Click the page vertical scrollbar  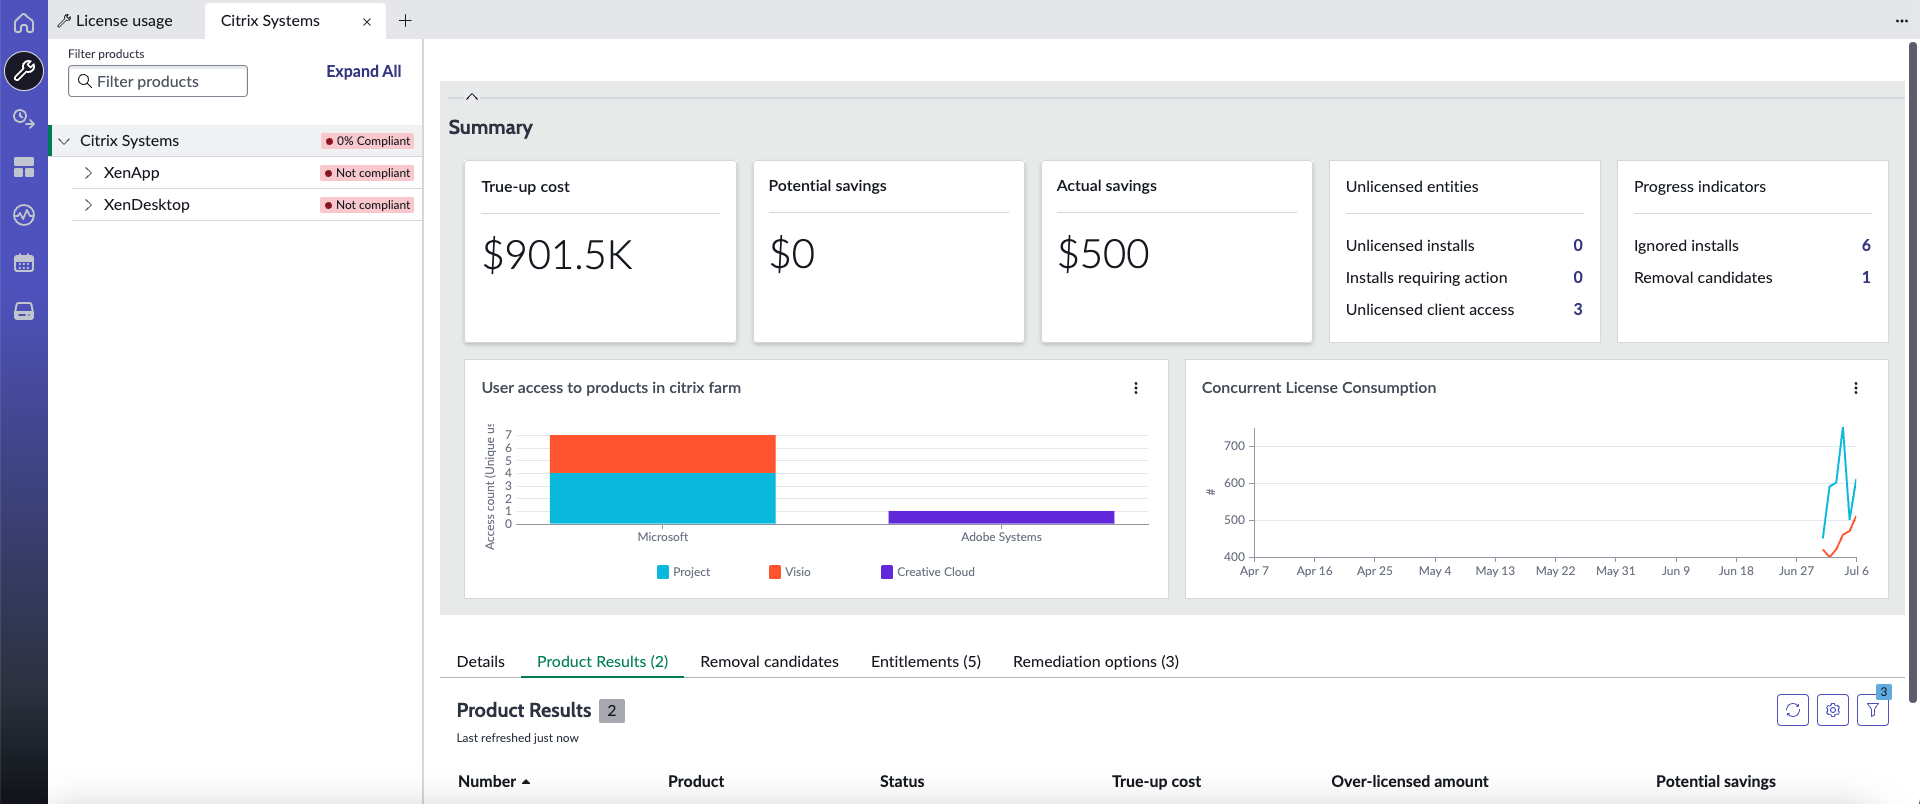coord(1913,370)
